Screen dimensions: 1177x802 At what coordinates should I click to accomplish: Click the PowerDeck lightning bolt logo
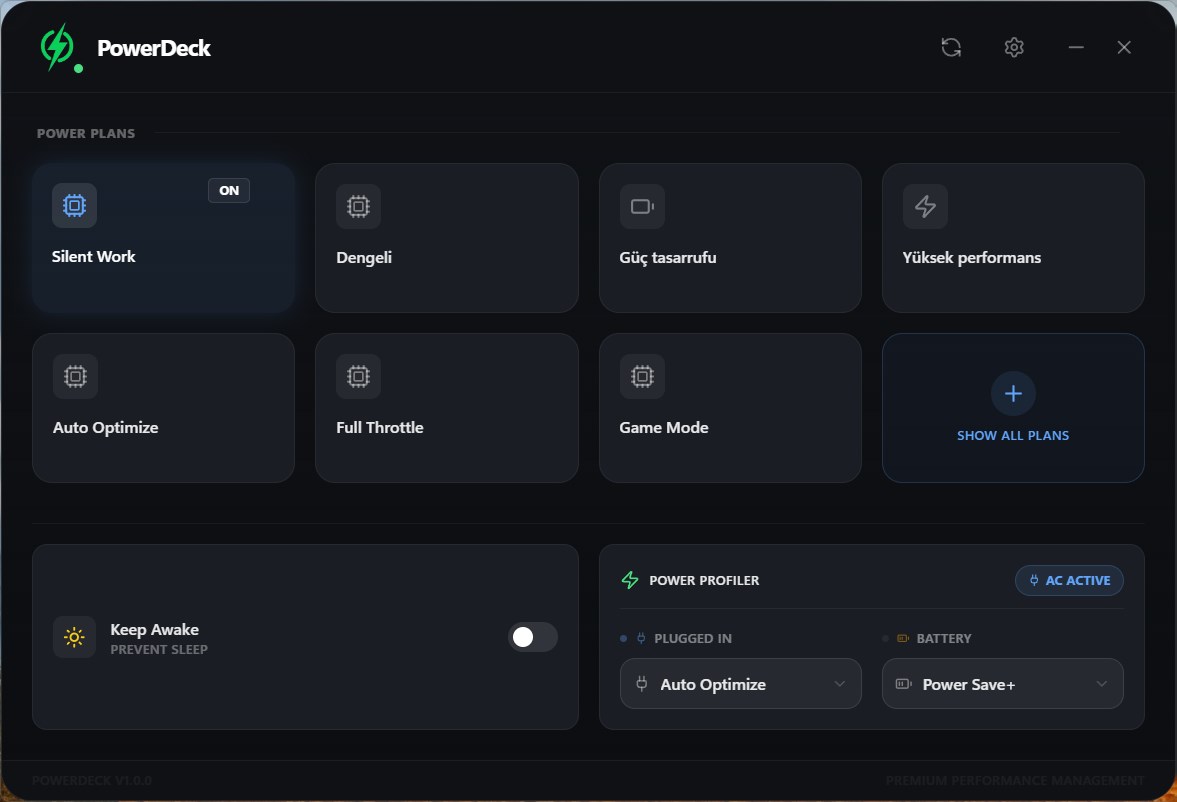57,47
